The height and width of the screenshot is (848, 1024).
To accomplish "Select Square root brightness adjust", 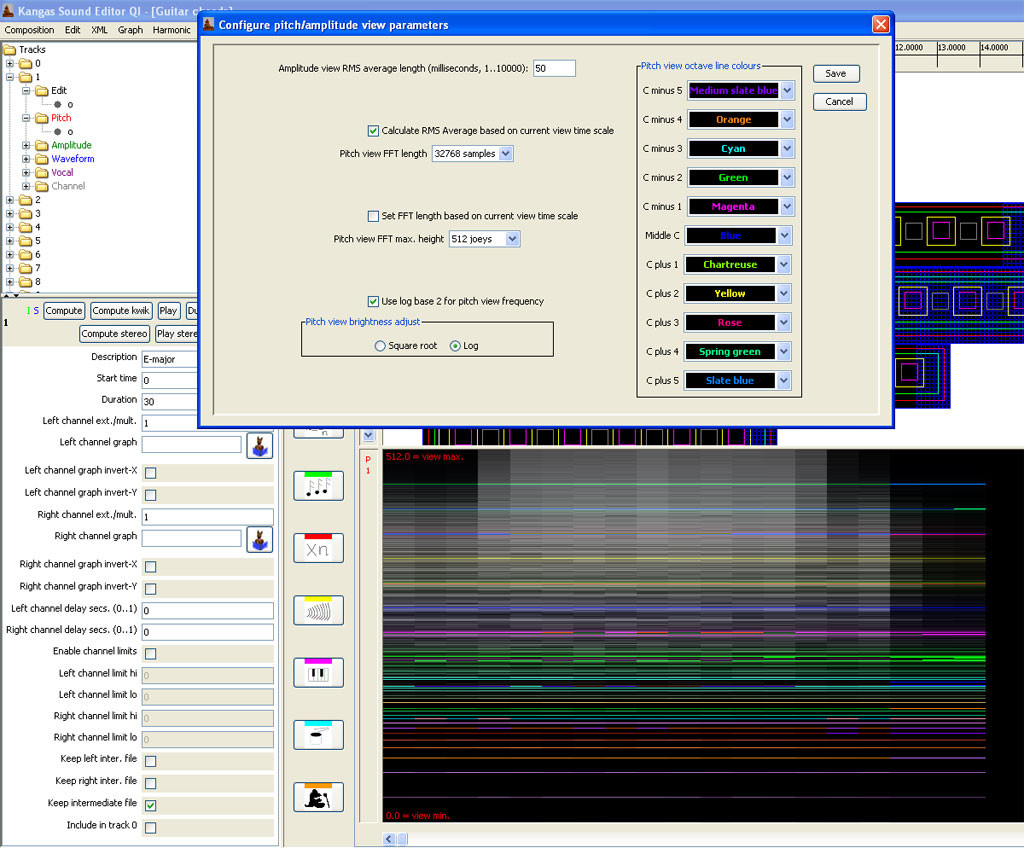I will 379,346.
